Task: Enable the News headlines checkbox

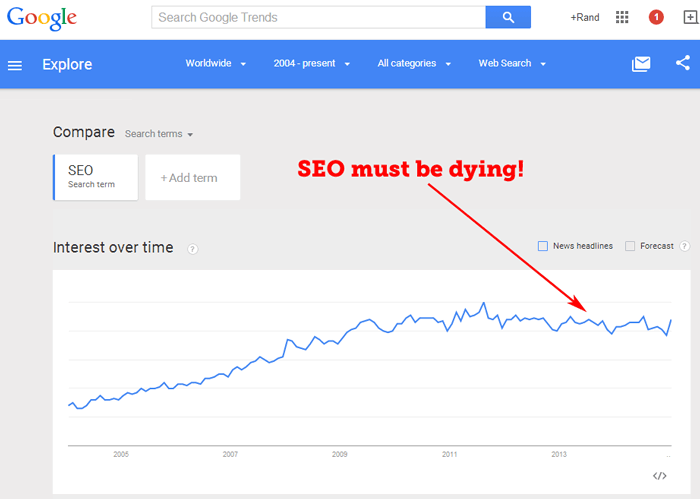Action: tap(543, 246)
